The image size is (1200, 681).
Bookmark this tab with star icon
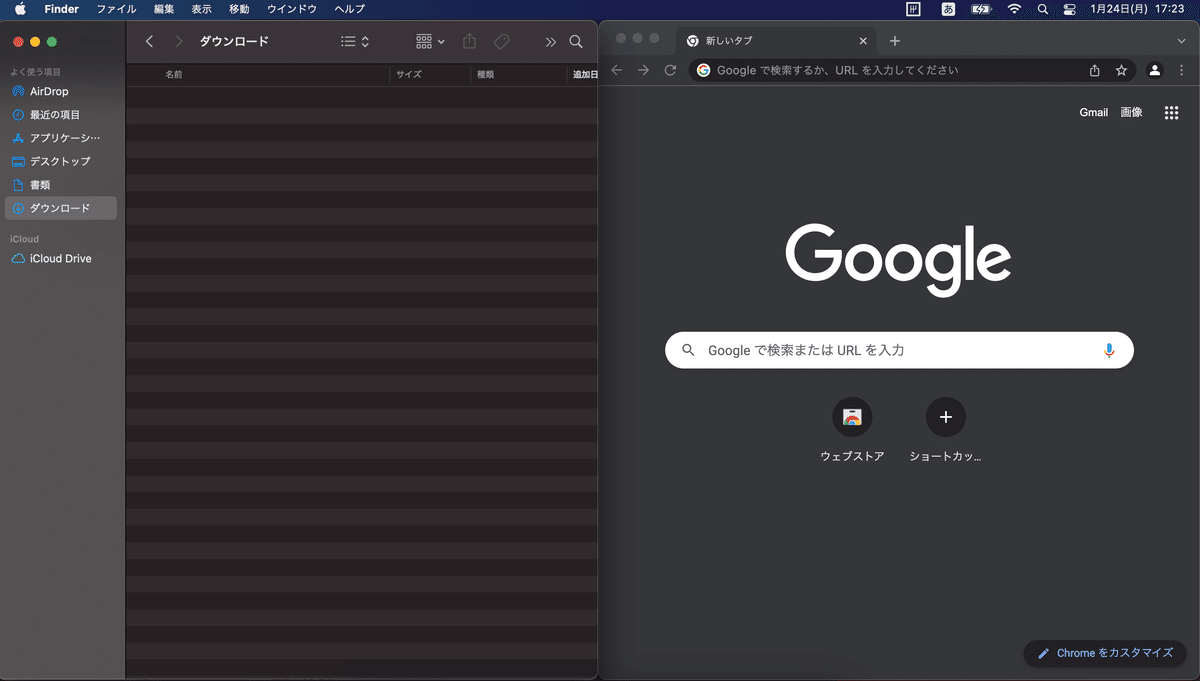[x=1121, y=70]
